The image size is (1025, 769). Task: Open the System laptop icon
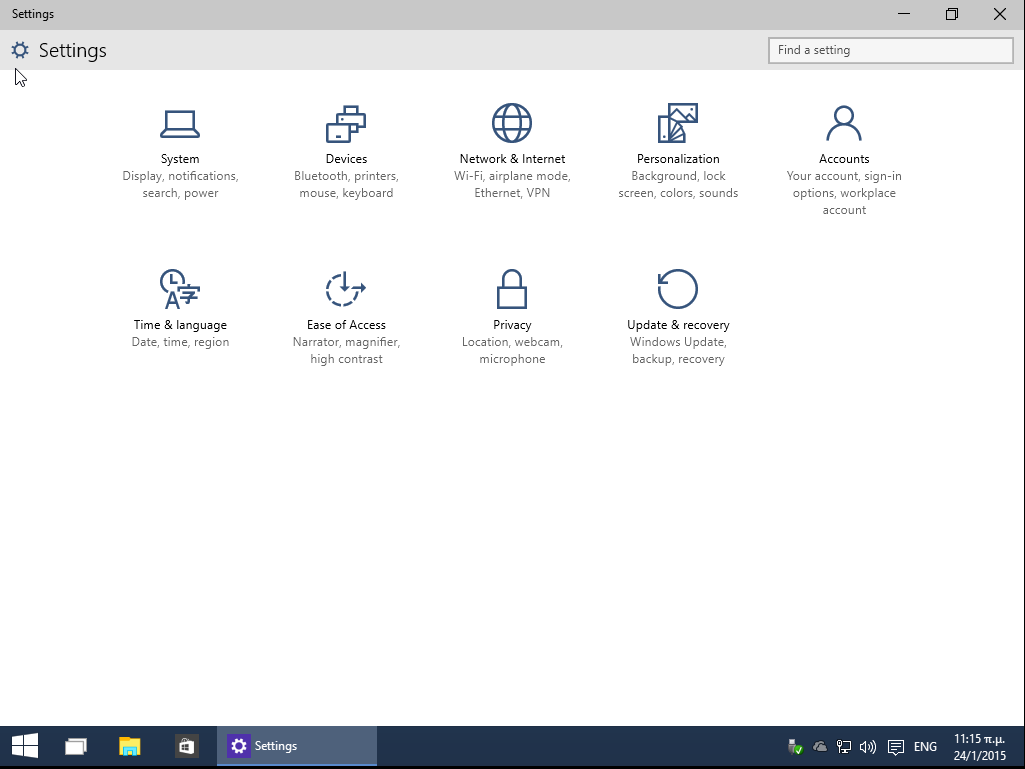180,124
